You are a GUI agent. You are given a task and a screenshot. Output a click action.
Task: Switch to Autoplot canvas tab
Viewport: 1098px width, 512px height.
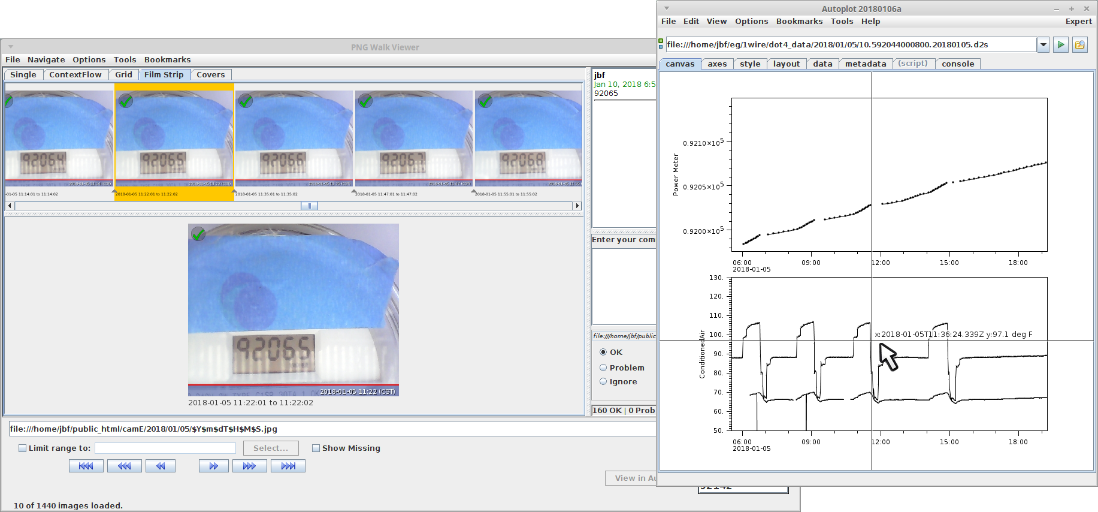pyautogui.click(x=679, y=64)
